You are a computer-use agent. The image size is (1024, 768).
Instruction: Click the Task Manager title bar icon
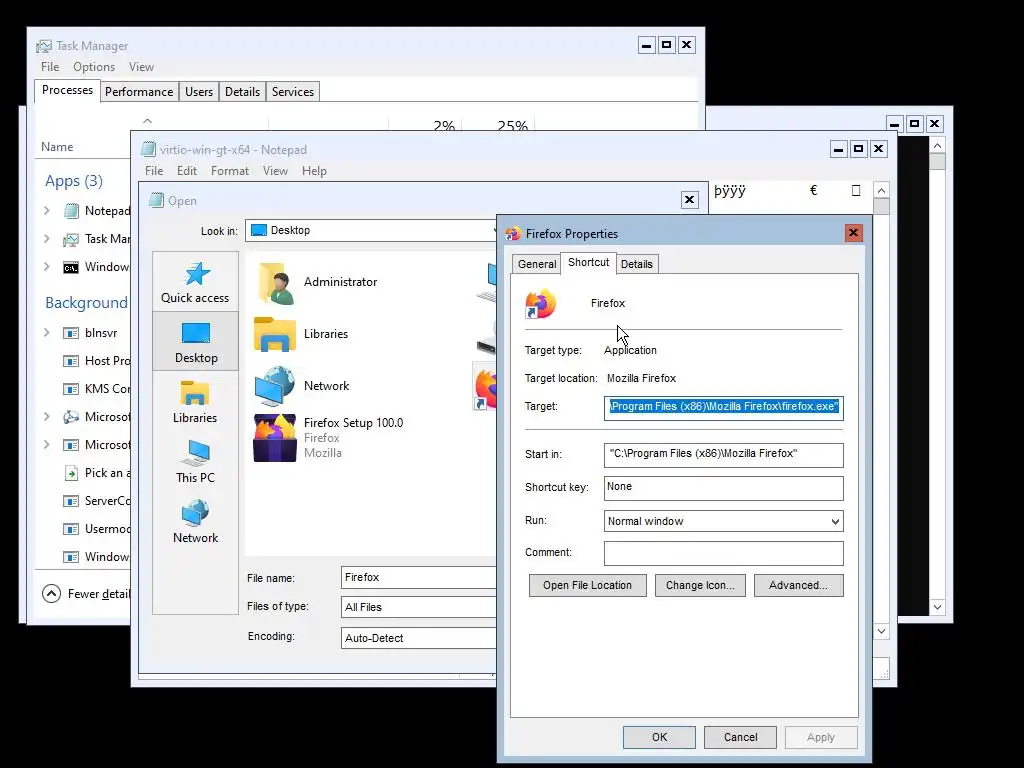[44, 46]
